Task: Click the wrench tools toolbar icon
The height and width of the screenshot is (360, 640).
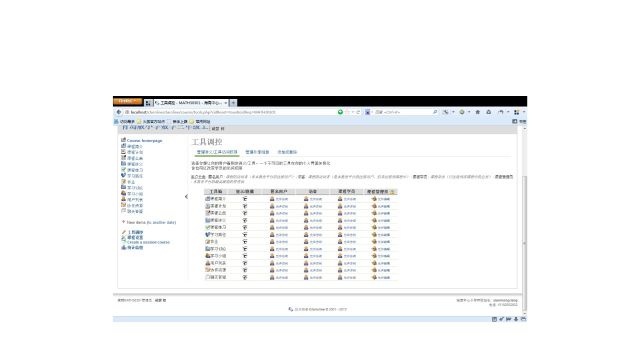Action: pos(446,112)
